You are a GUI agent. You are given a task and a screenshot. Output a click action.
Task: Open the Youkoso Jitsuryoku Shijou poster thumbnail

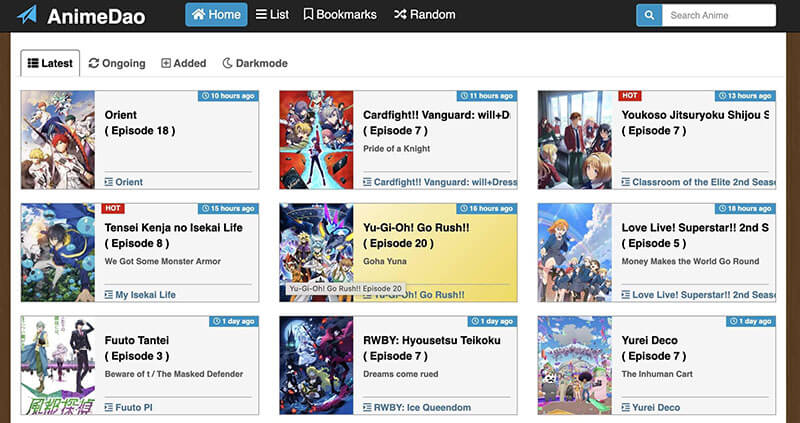(574, 140)
